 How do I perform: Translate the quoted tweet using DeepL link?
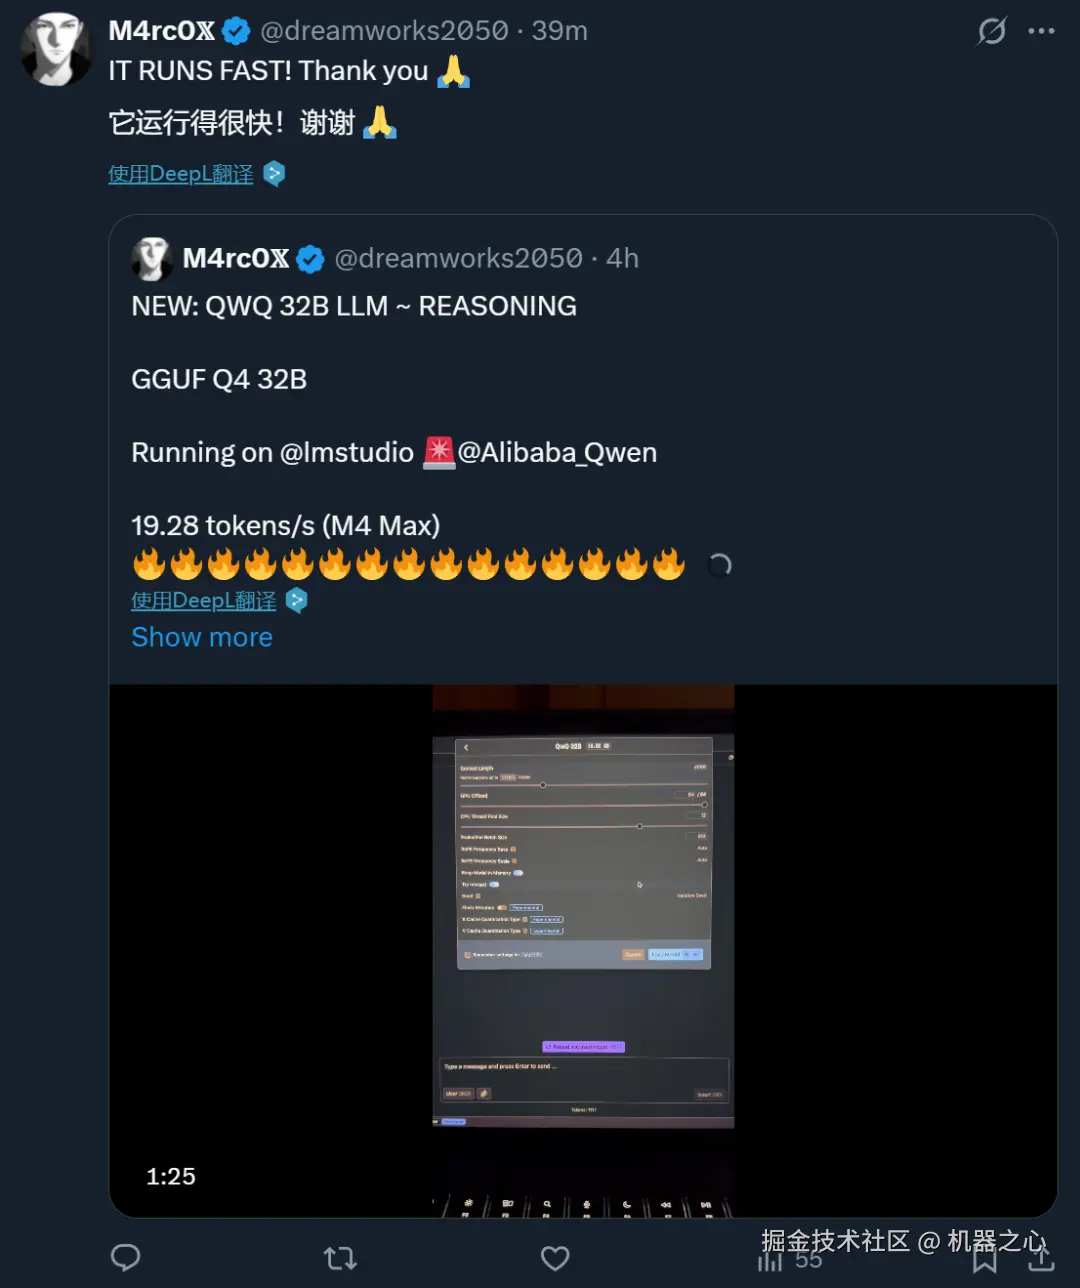(x=204, y=601)
